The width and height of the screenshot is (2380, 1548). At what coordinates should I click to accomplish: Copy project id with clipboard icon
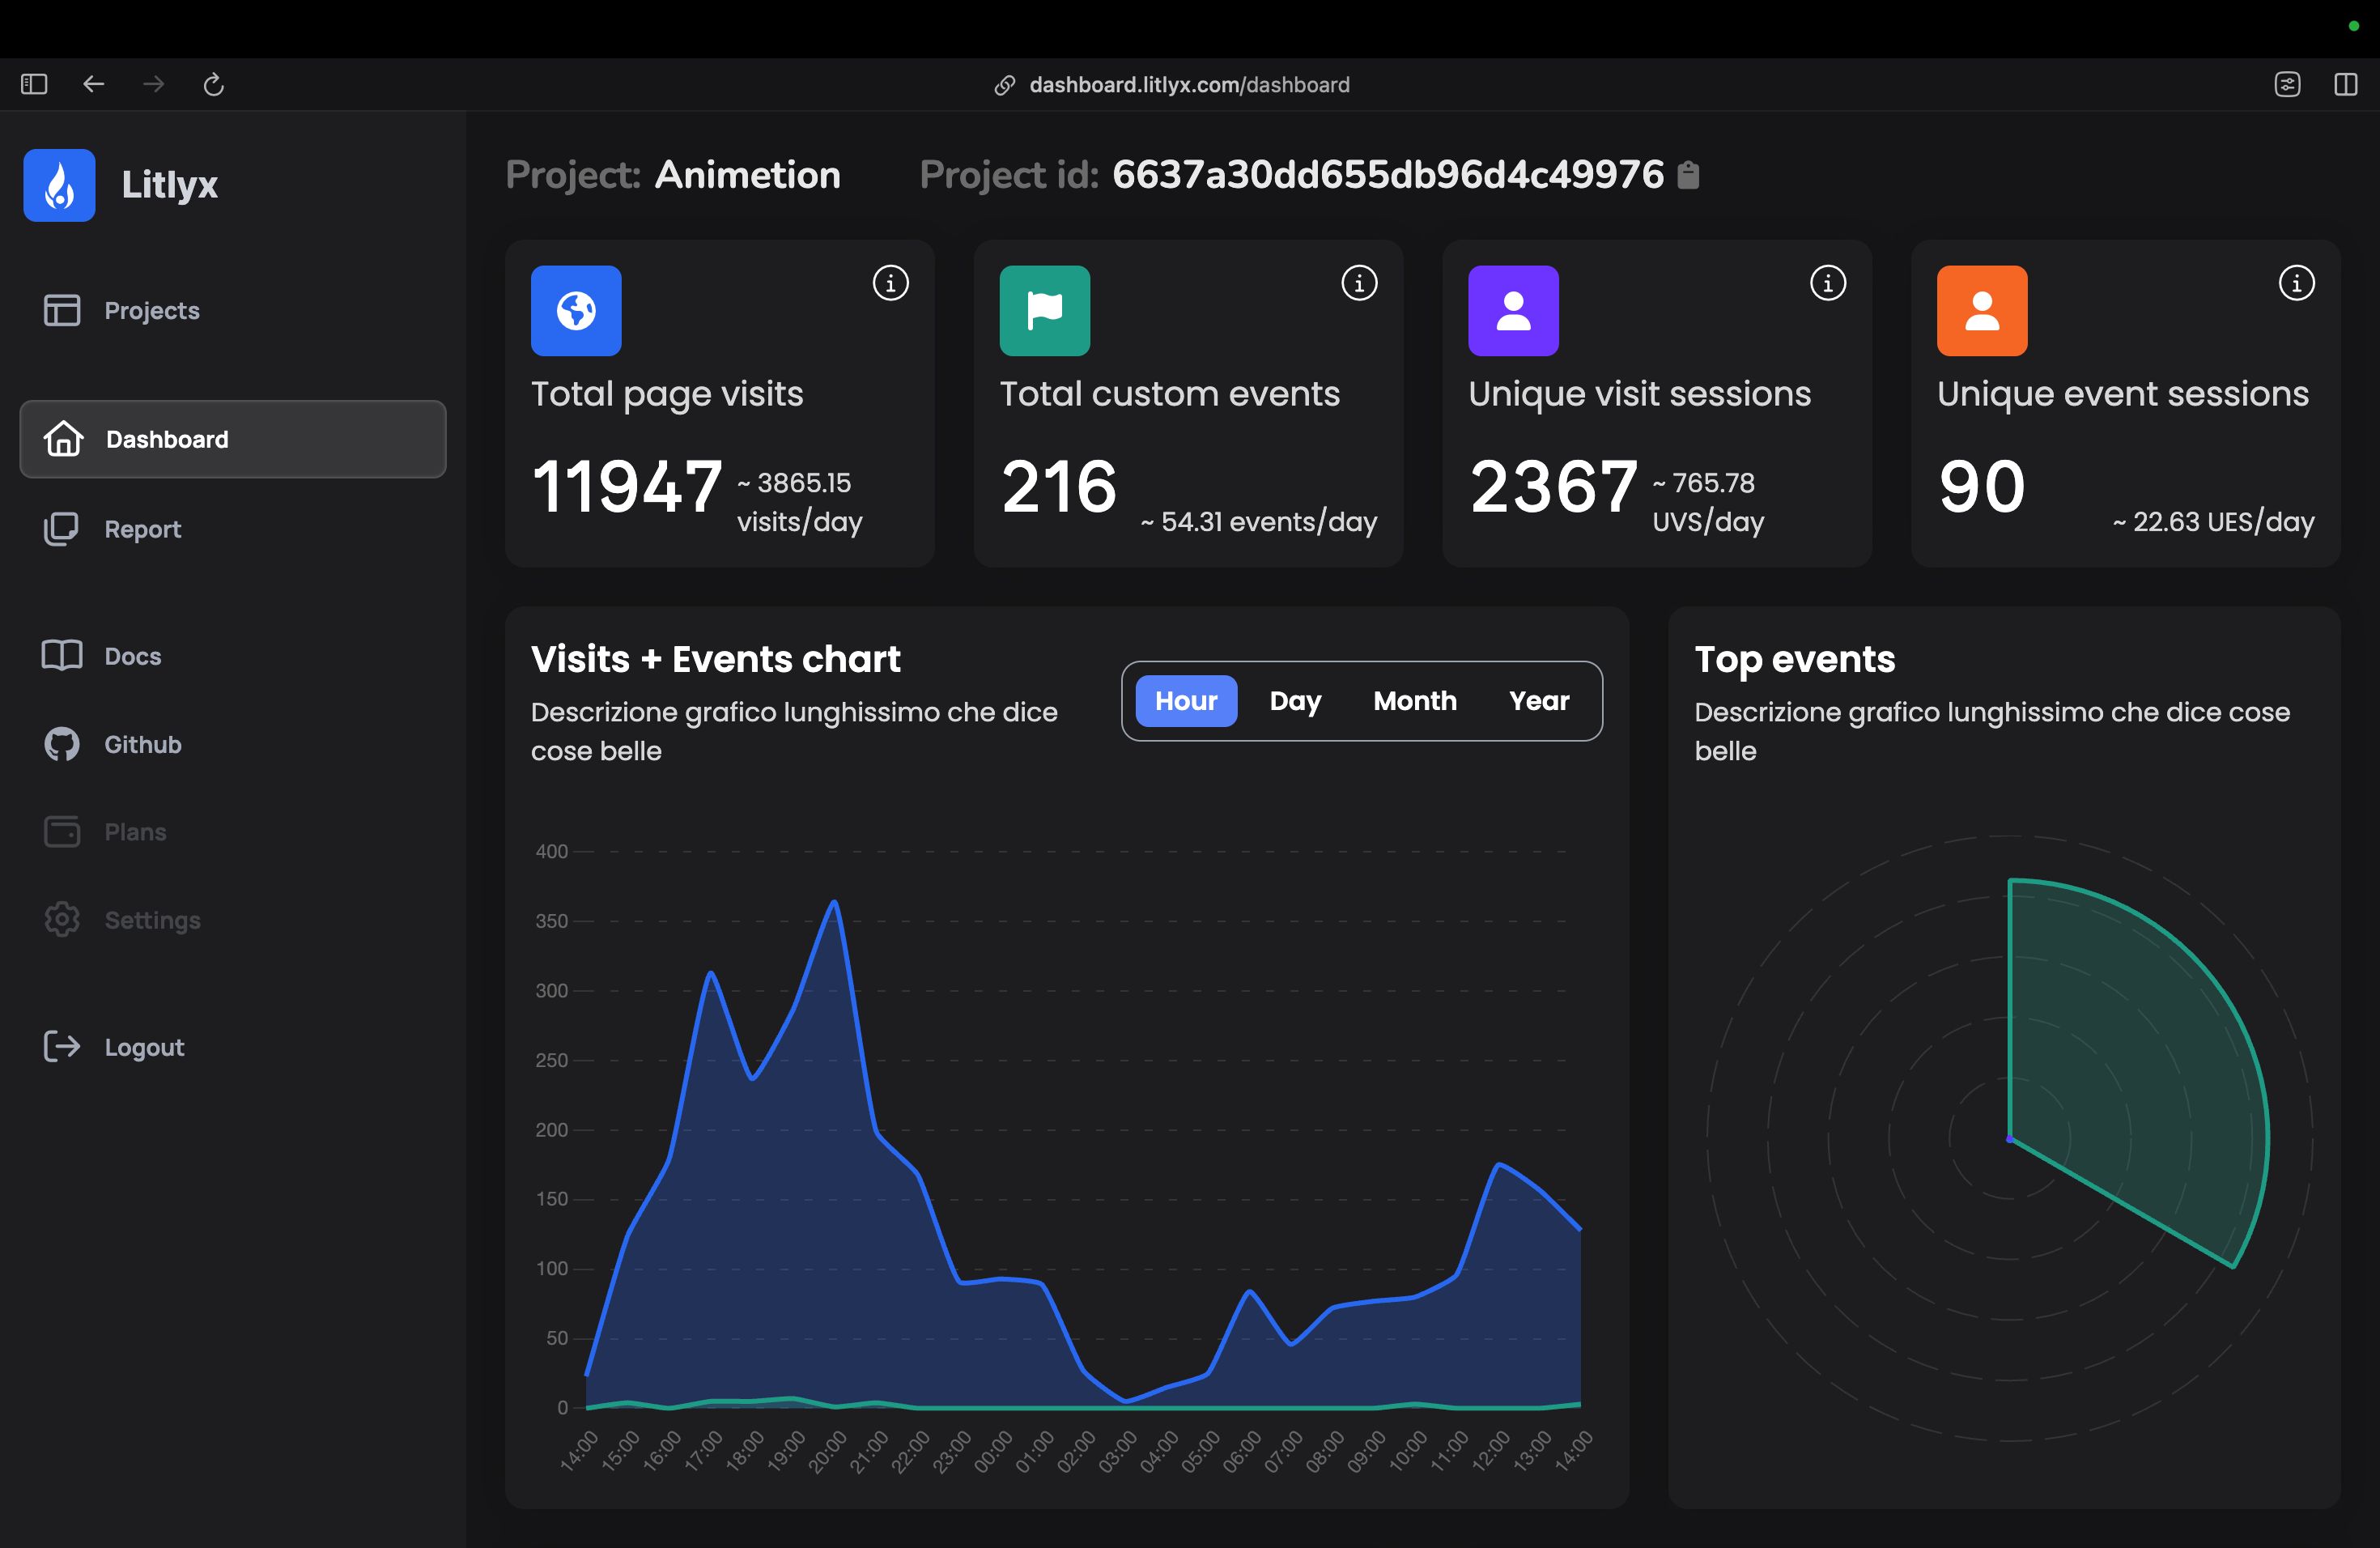click(1688, 175)
